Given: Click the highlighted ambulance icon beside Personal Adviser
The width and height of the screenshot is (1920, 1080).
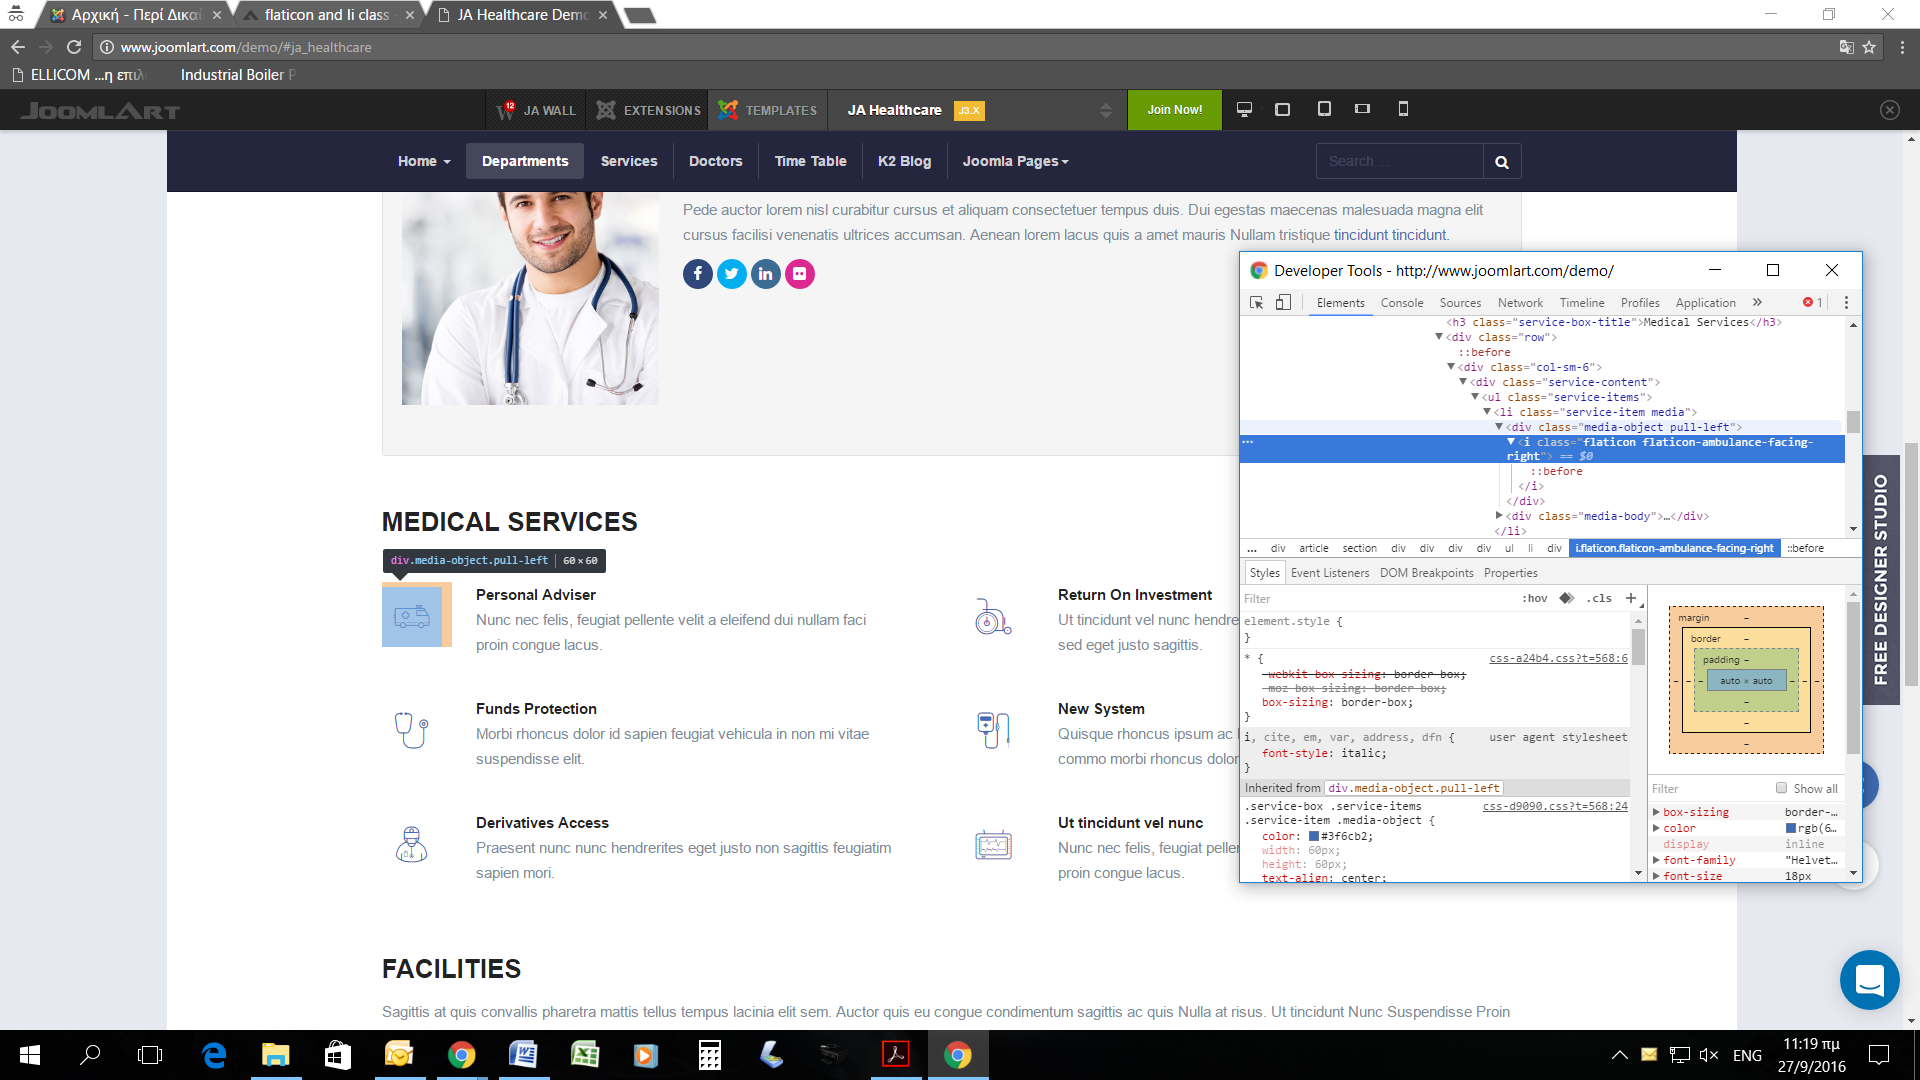Looking at the screenshot, I should click(x=412, y=616).
